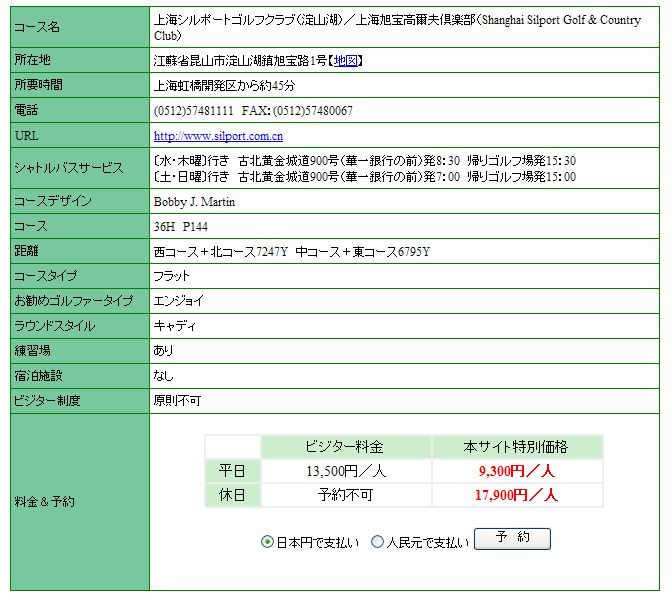Open the silport.com.cn URL link
This screenshot has height=600, width=672.
pyautogui.click(x=218, y=136)
